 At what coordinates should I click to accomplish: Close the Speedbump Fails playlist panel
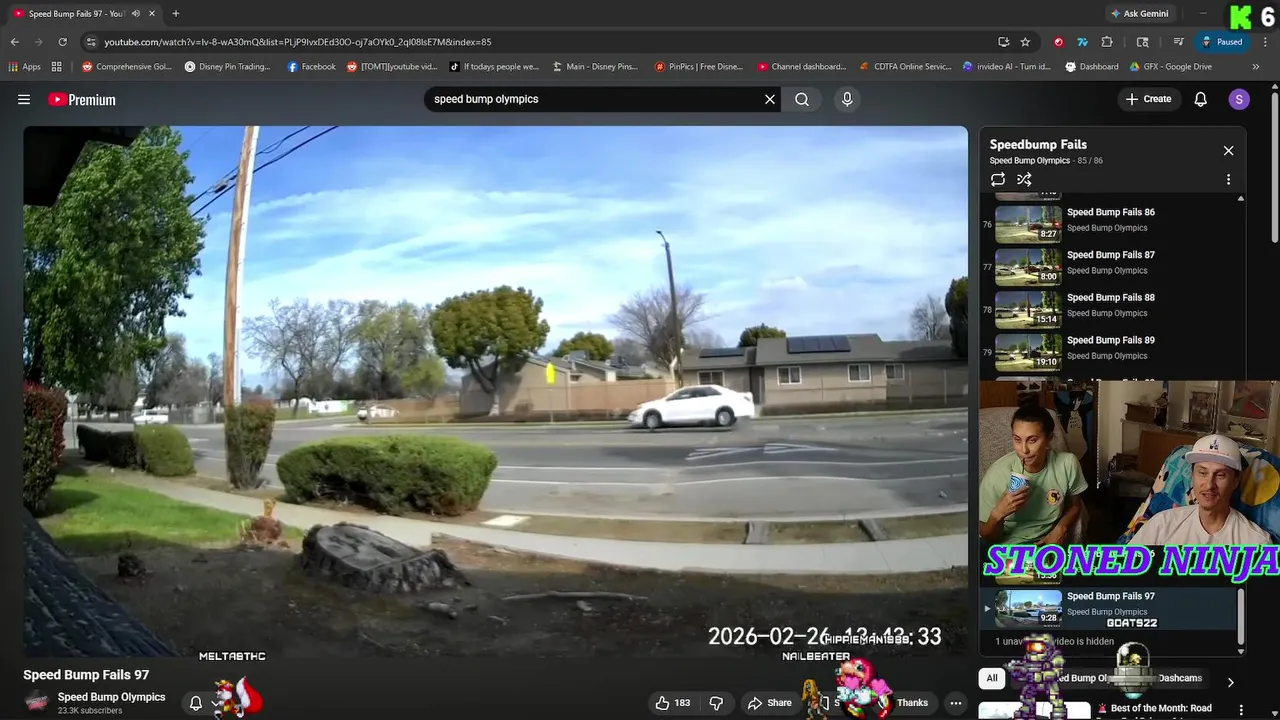(x=1228, y=151)
